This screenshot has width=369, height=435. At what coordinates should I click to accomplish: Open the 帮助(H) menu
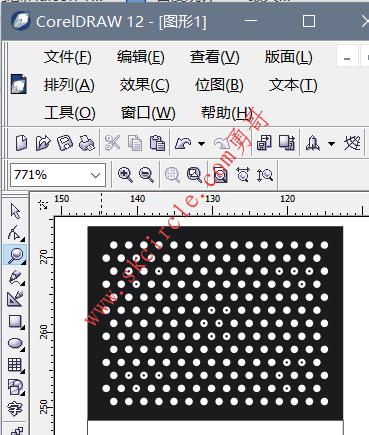[x=227, y=113]
